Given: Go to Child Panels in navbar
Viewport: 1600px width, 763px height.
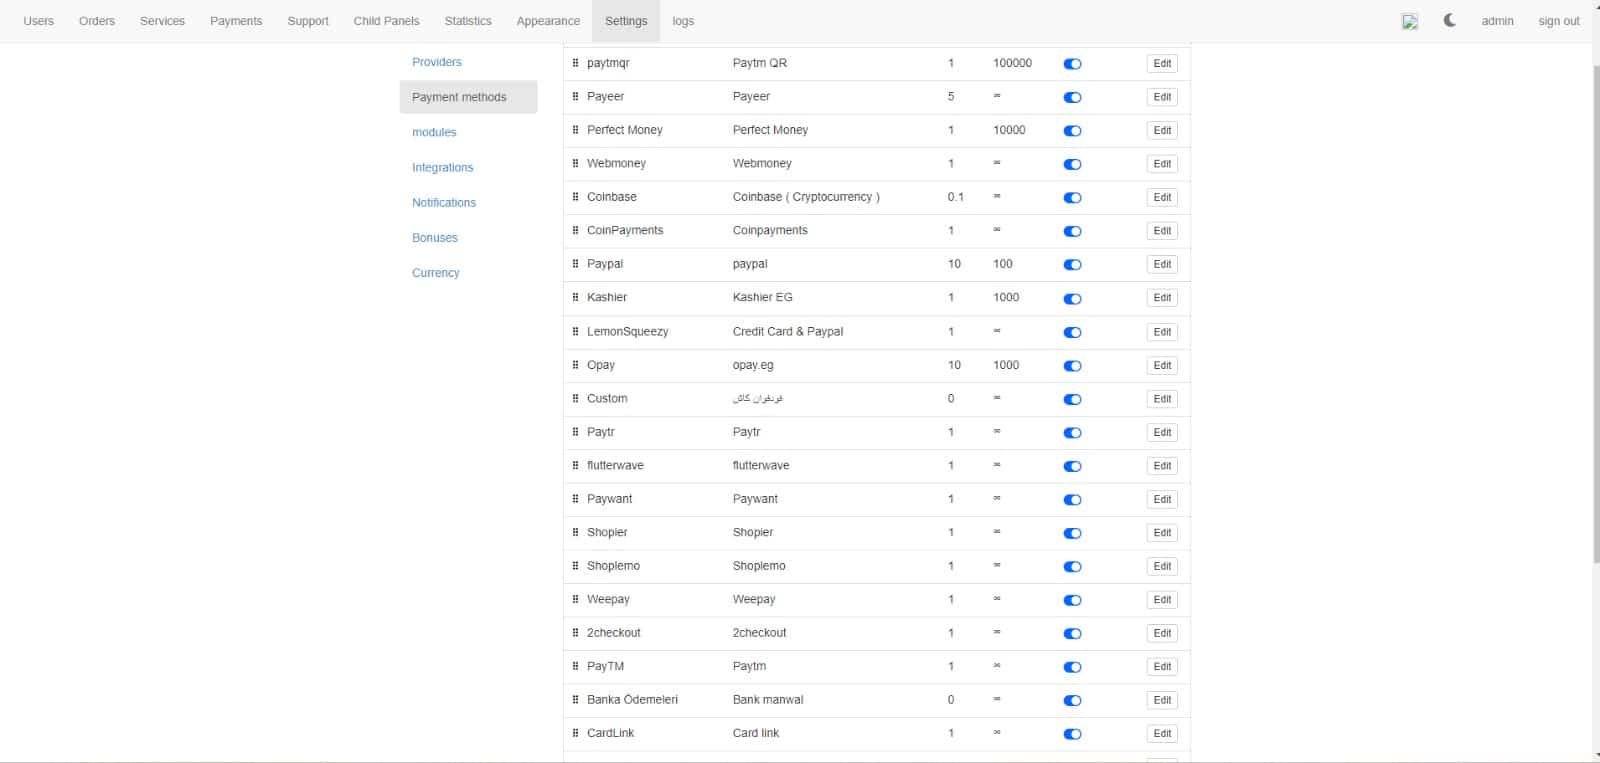Looking at the screenshot, I should [386, 21].
